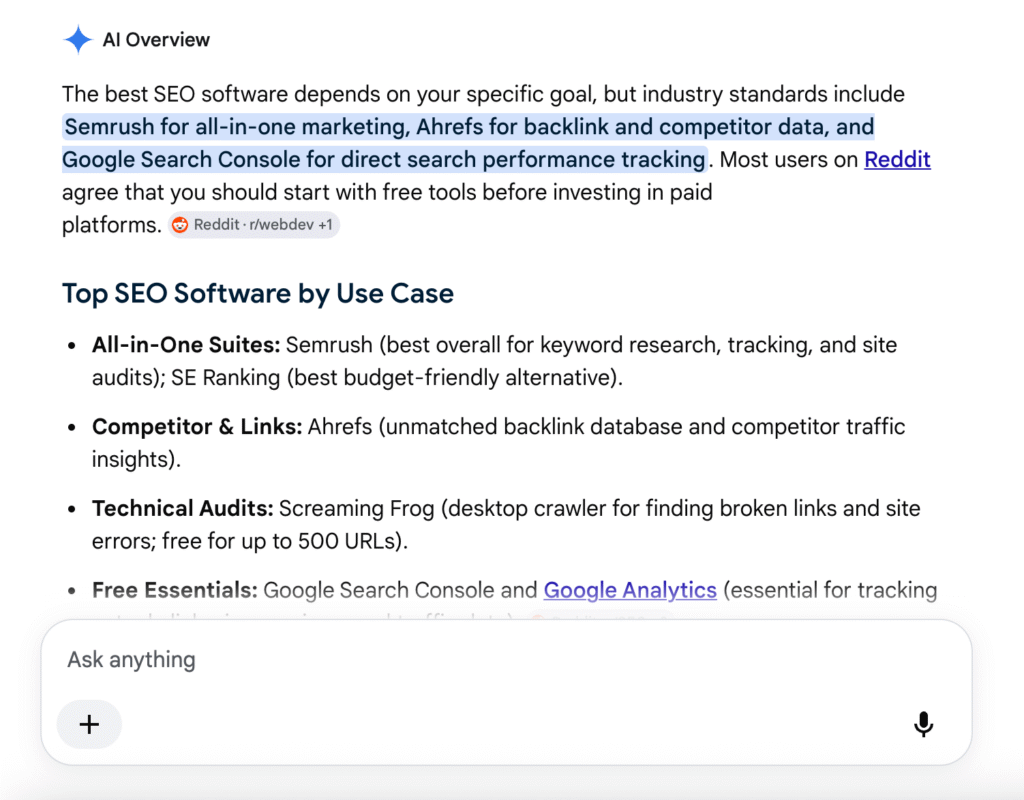Click the Reddit logo in the r/webdev chip

click(180, 225)
